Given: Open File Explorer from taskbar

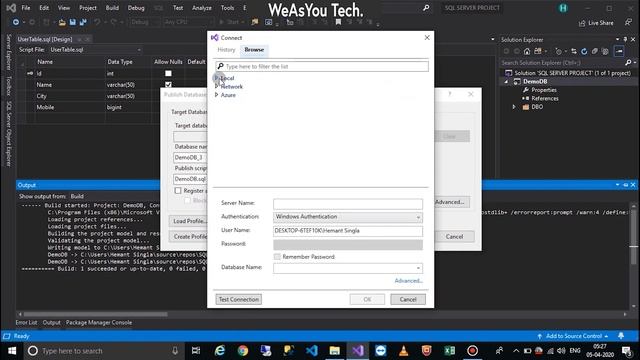Looking at the screenshot, I should (335, 351).
